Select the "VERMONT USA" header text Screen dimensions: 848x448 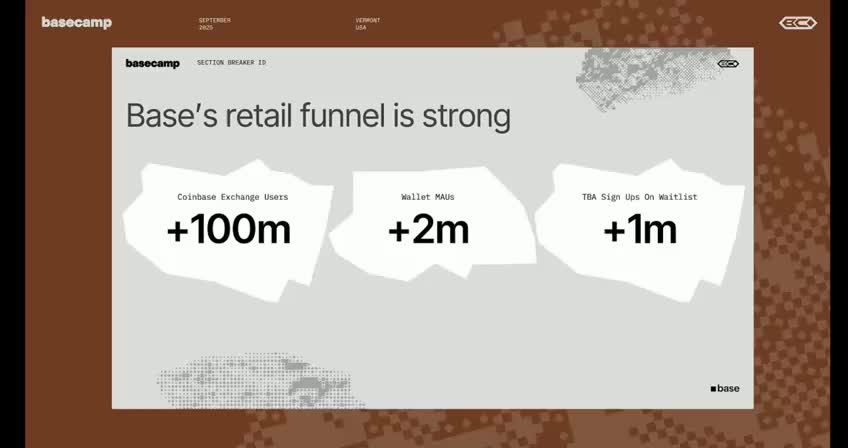[368, 24]
